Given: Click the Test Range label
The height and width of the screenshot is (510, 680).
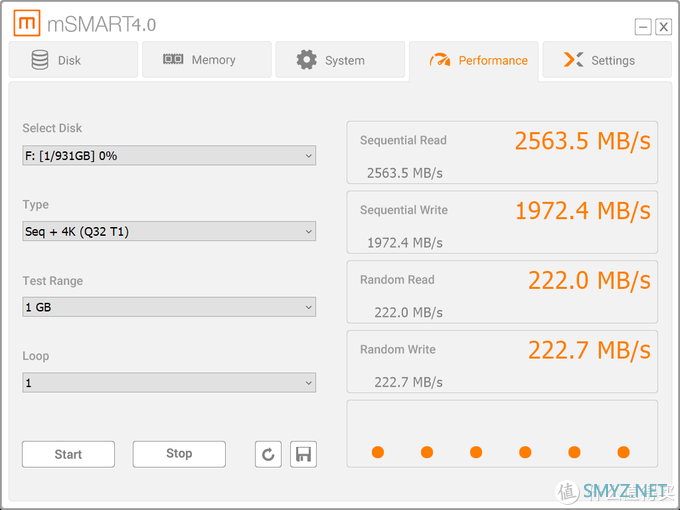Looking at the screenshot, I should pyautogui.click(x=52, y=281).
